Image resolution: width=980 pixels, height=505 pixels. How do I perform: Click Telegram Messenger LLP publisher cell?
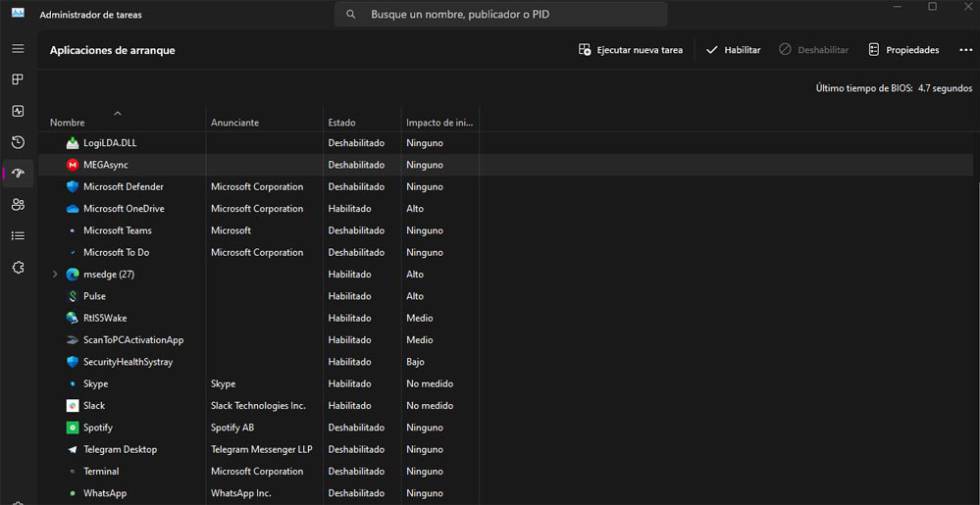point(262,449)
